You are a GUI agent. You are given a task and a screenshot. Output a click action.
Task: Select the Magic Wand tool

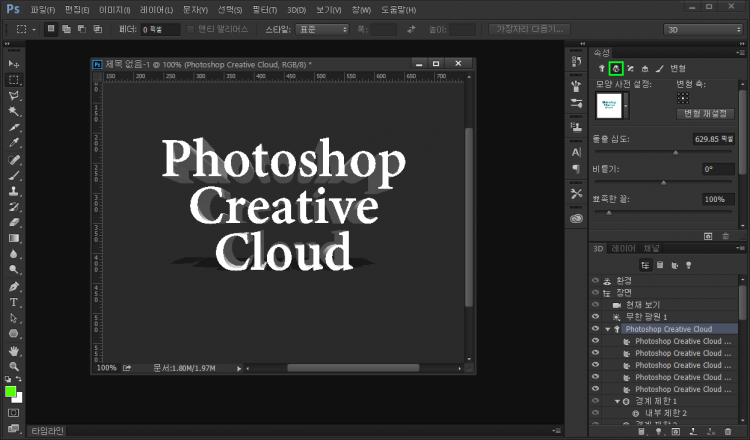pos(14,111)
